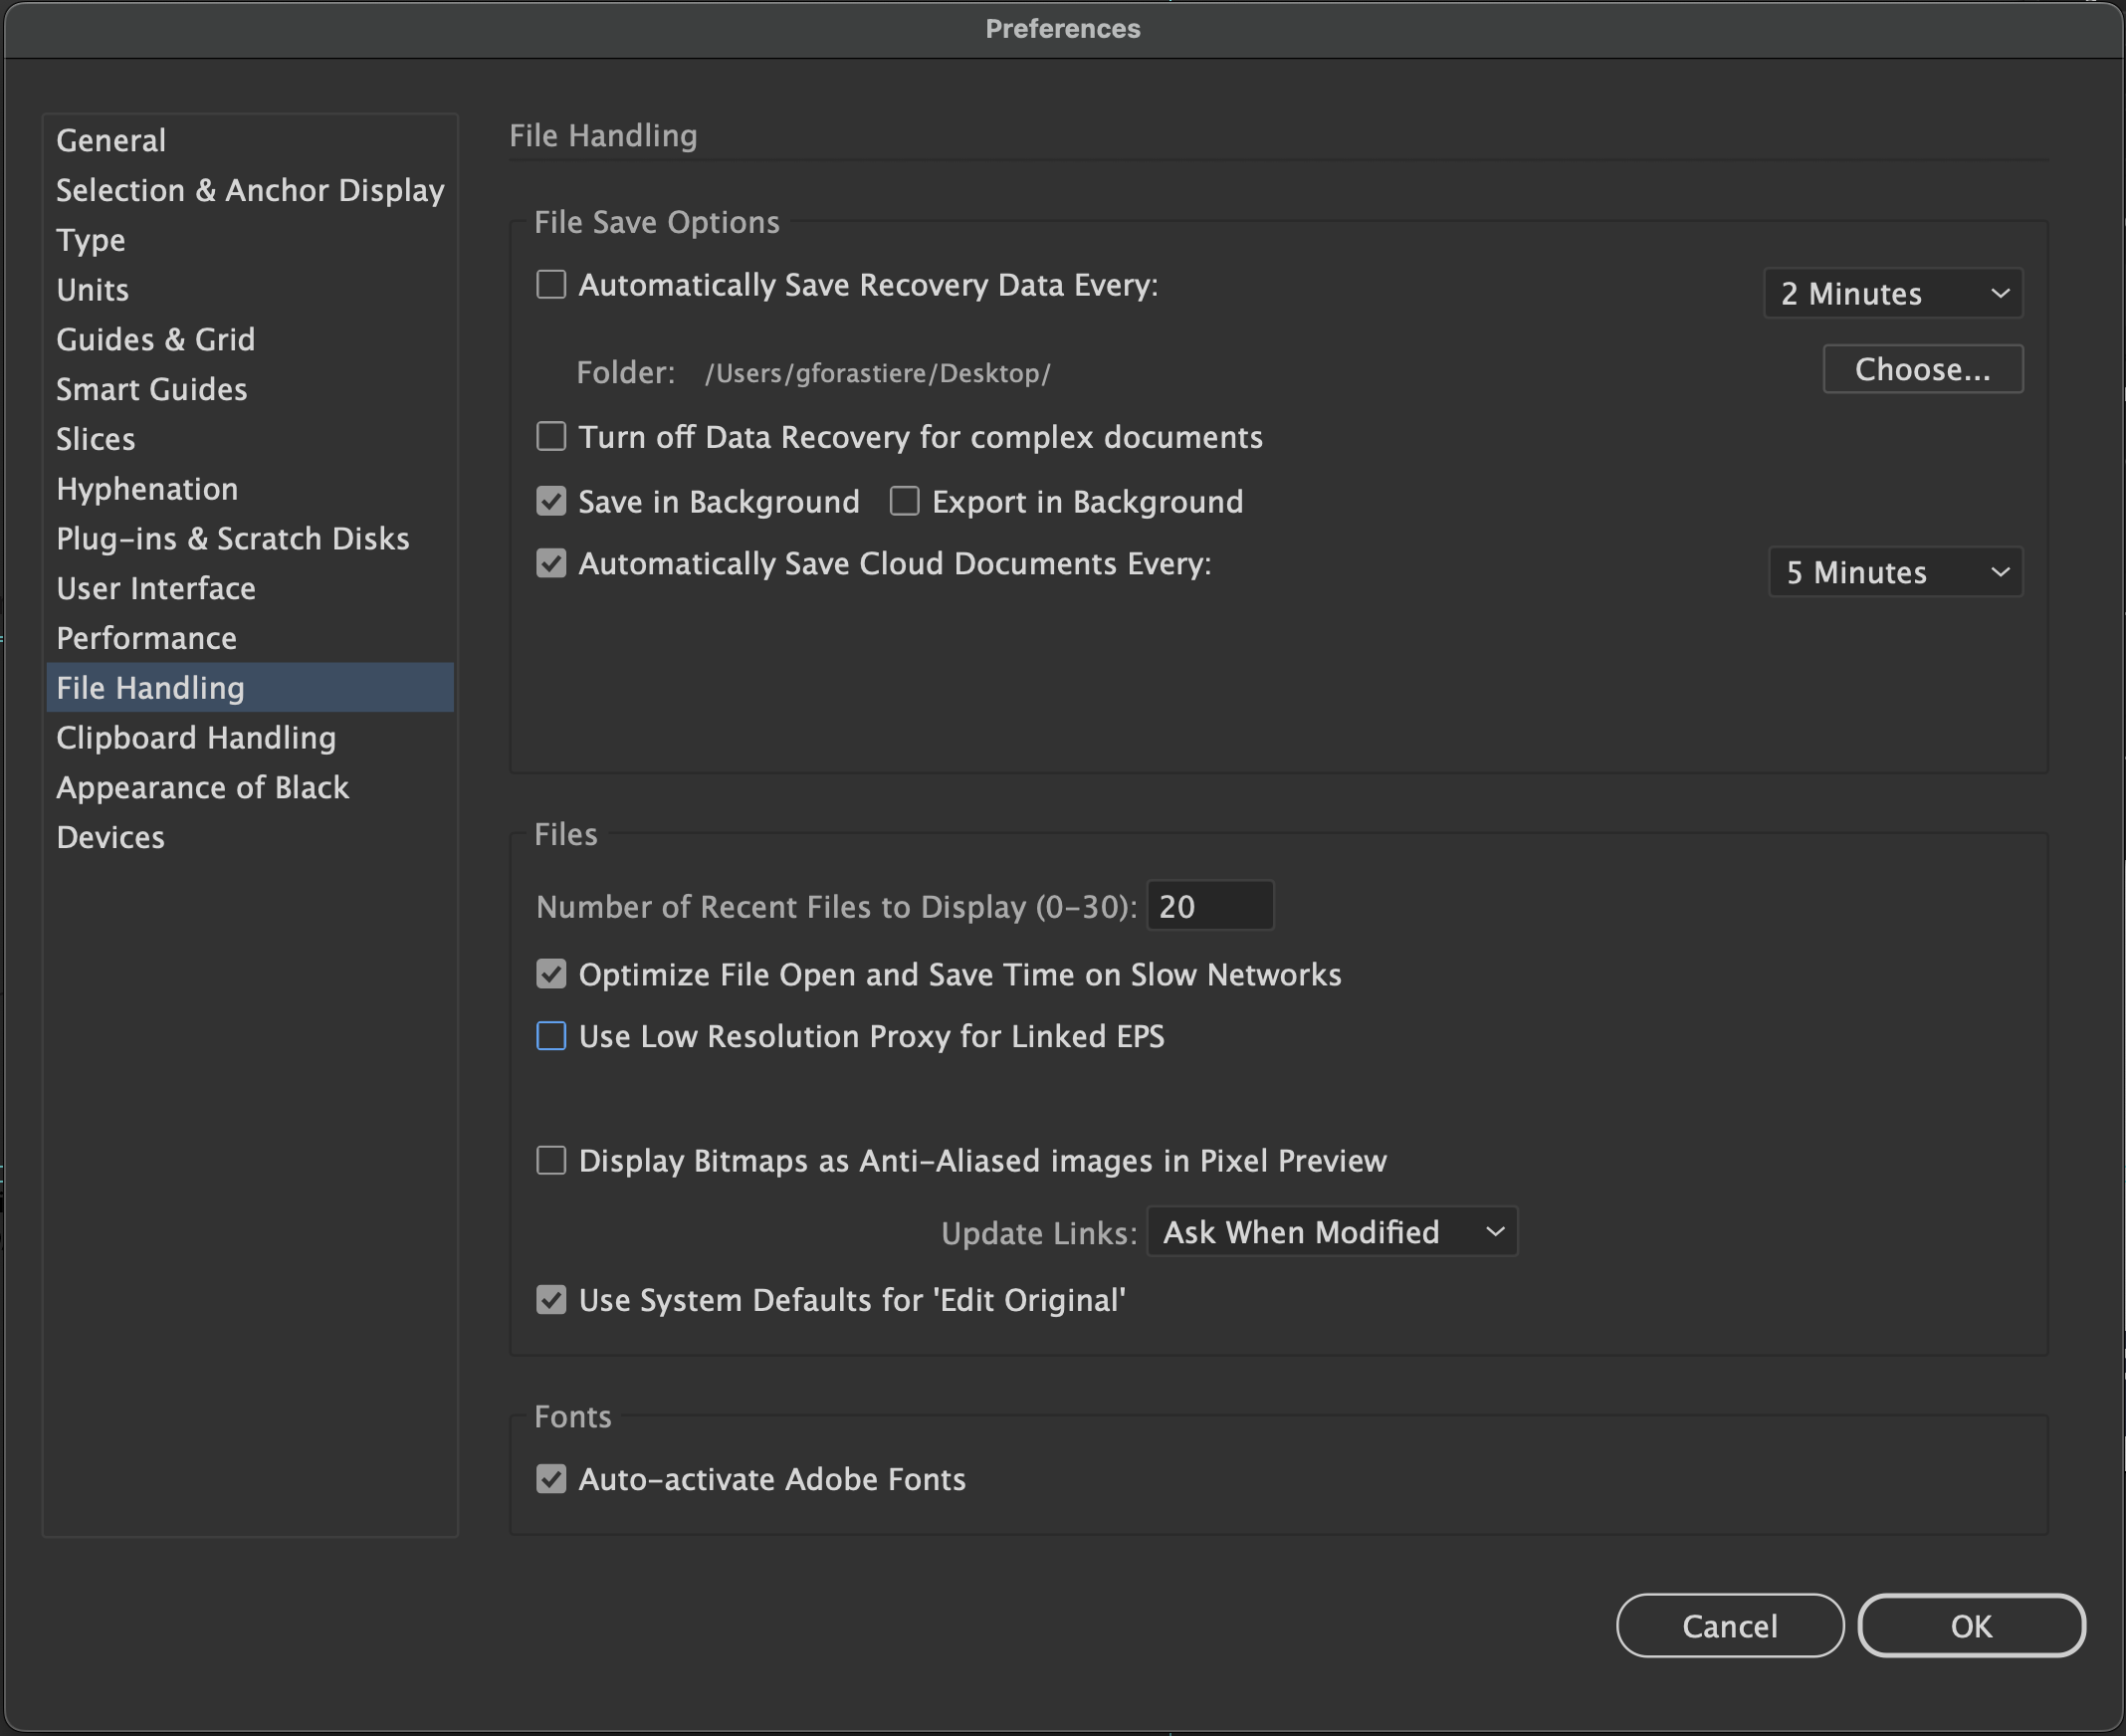The image size is (2126, 1736).
Task: View the Devices preferences
Action: 110,837
